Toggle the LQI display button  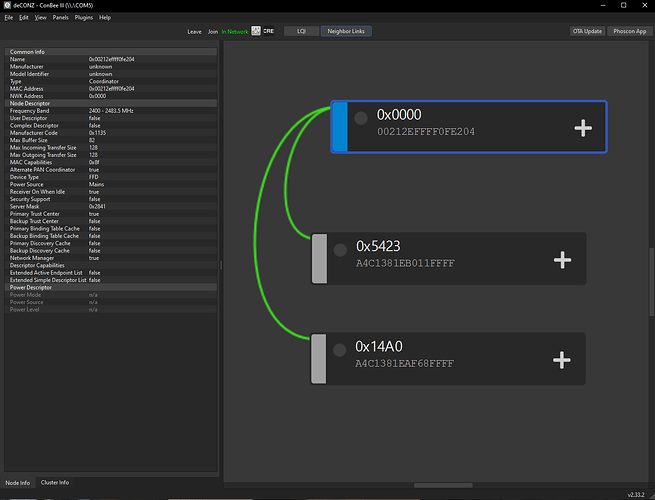tap(301, 31)
